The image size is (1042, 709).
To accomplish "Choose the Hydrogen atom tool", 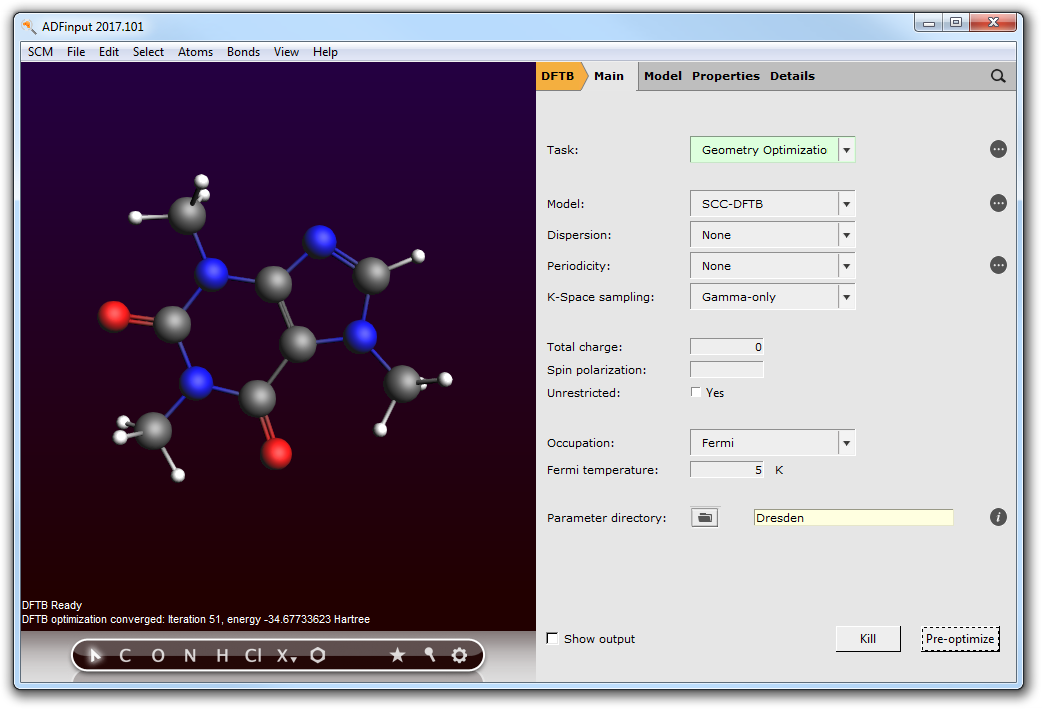I will tap(223, 656).
